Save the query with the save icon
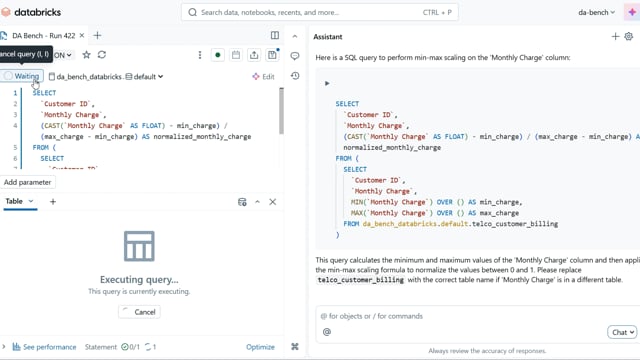This screenshot has width=640, height=360. tap(272, 55)
